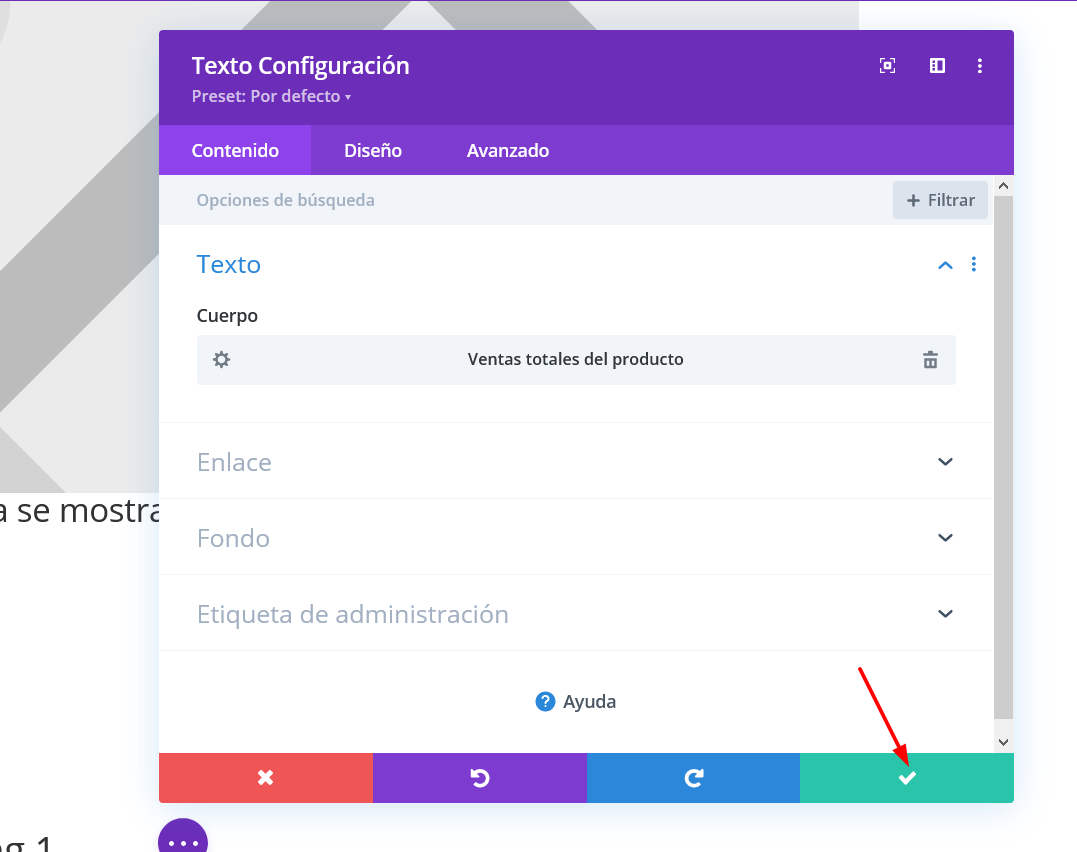
Task: Click the red discard changes X button
Action: [x=266, y=778]
